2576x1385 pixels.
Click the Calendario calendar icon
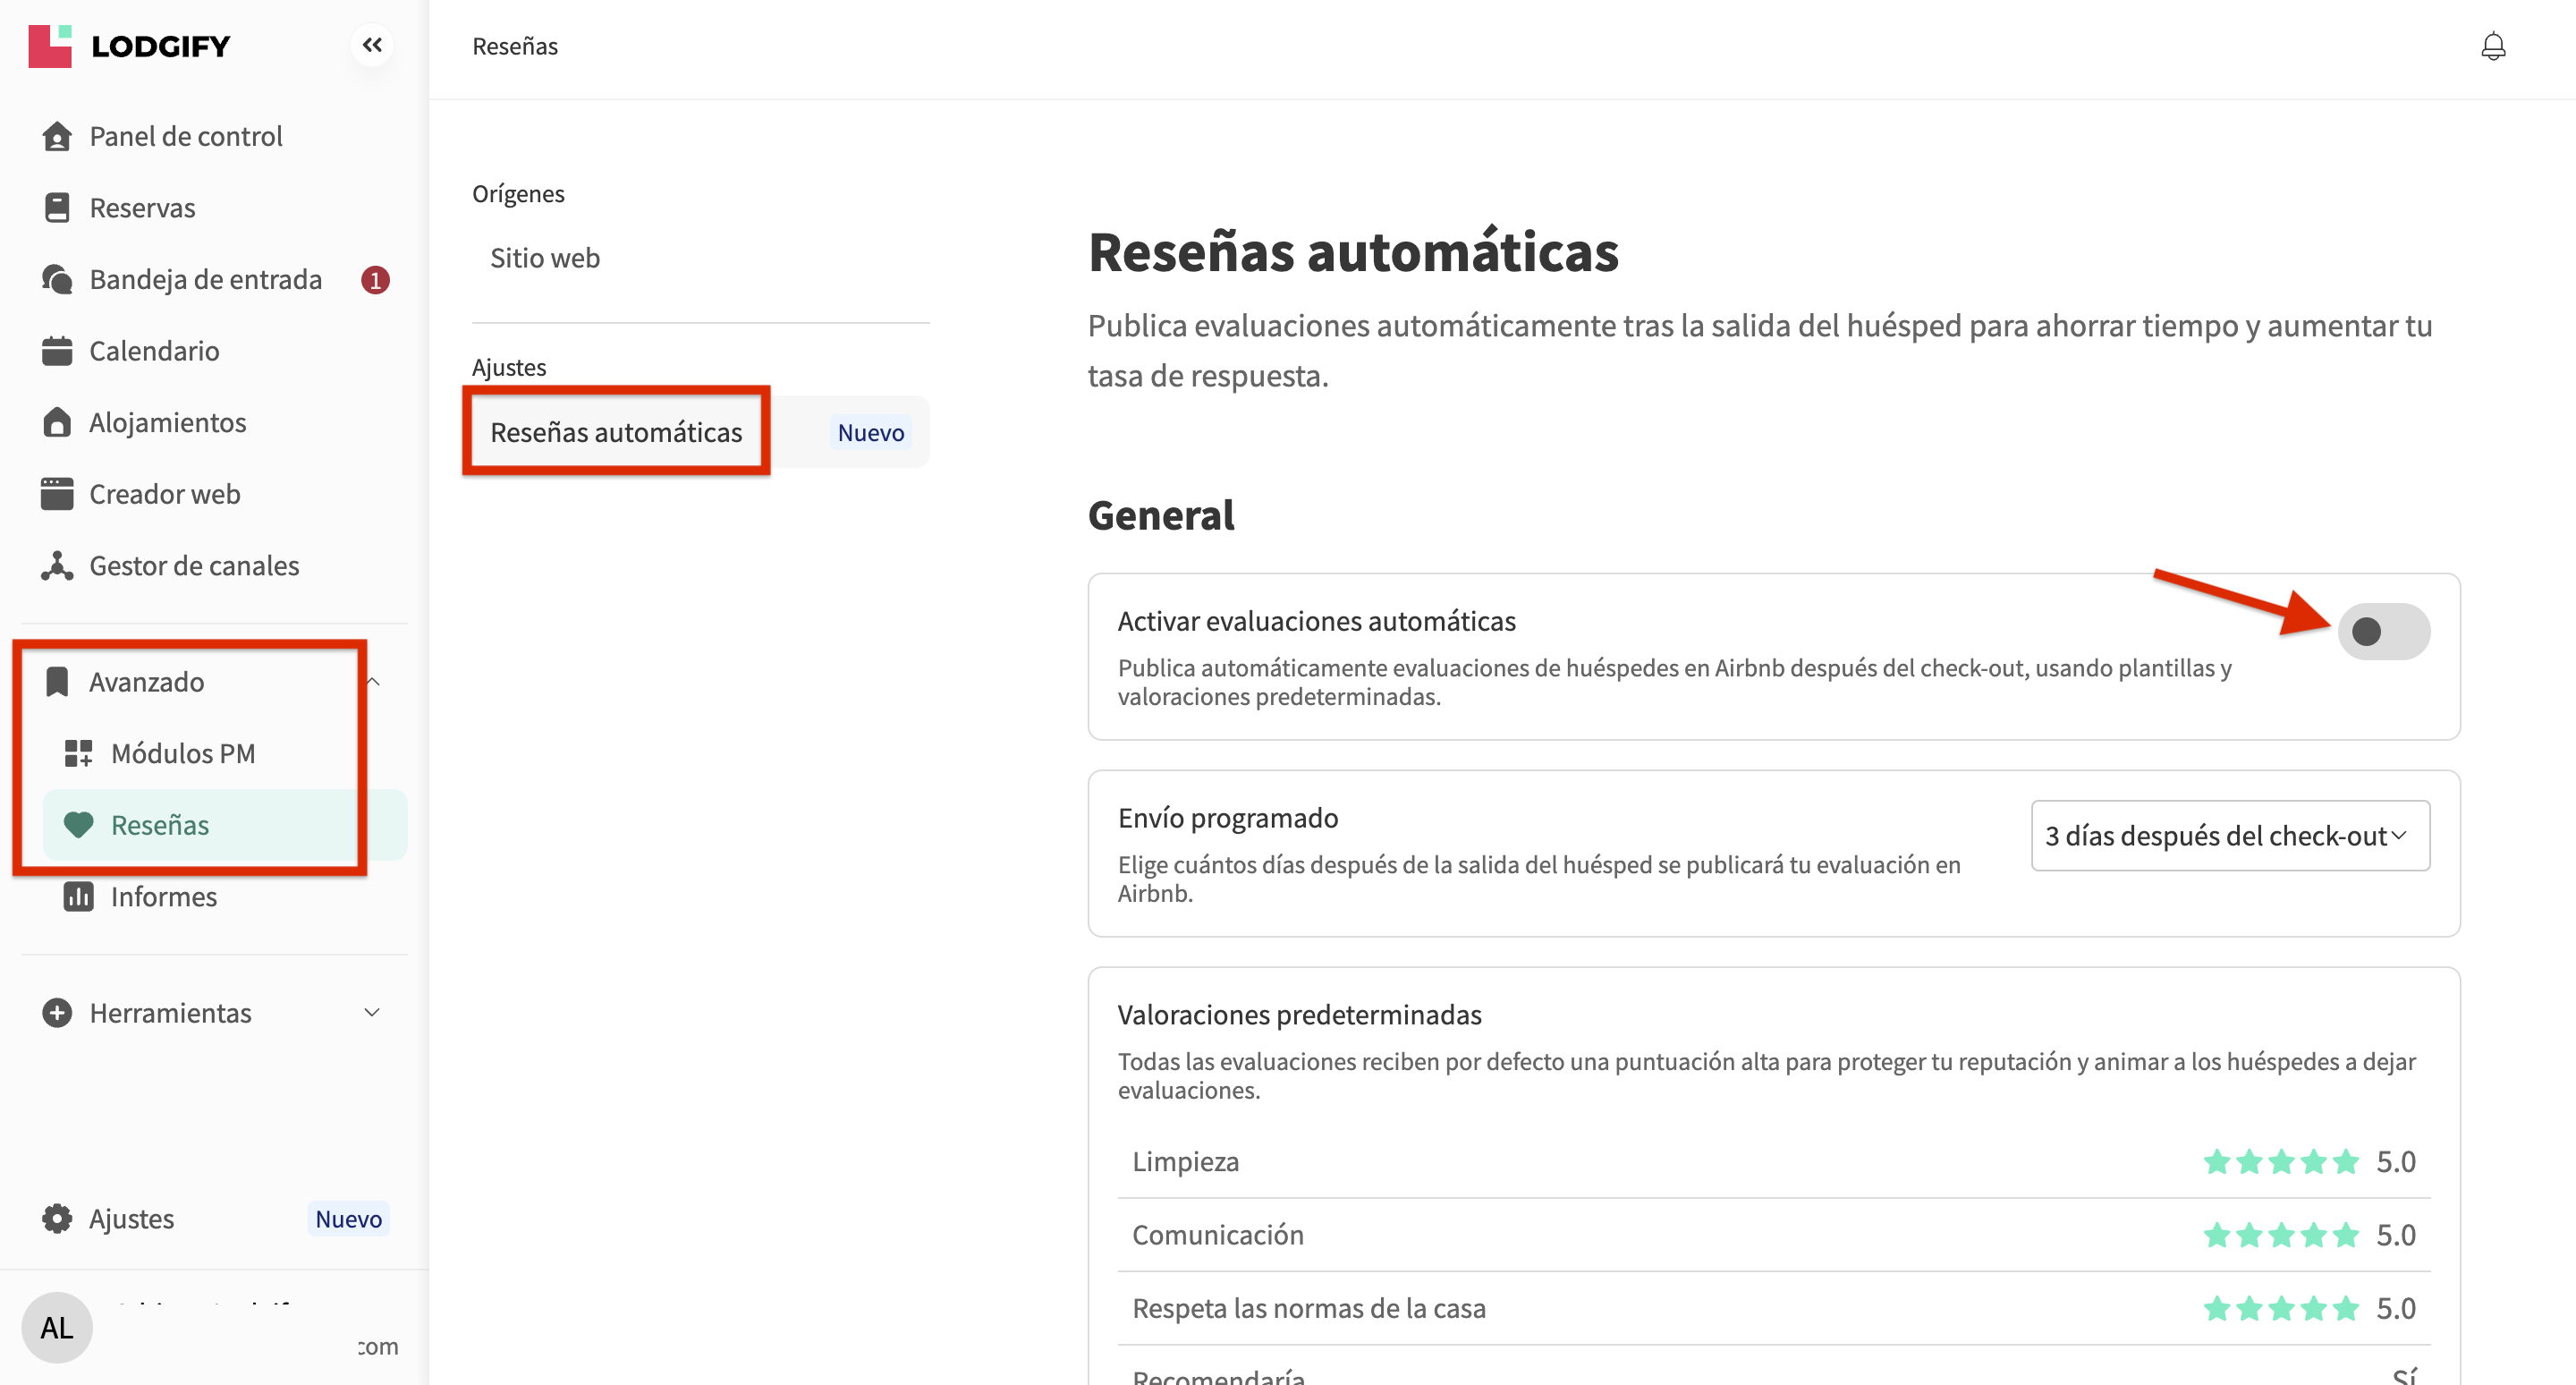coord(57,351)
